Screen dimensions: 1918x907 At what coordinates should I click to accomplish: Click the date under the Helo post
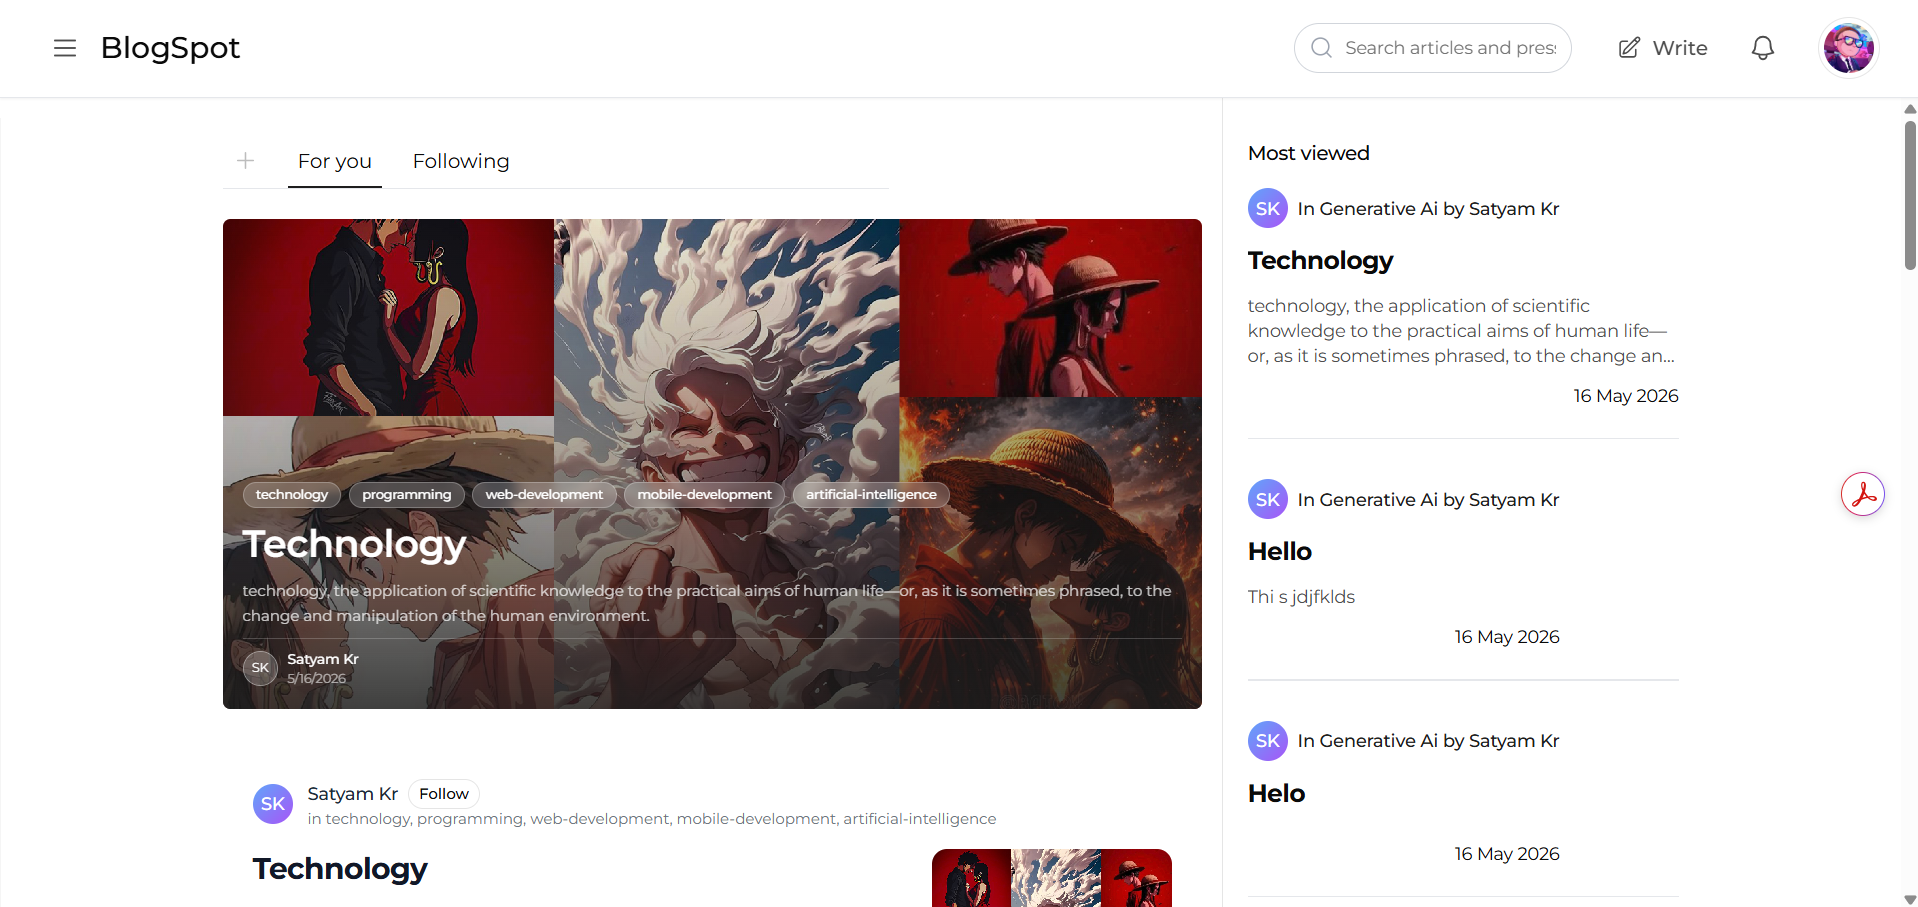point(1507,854)
